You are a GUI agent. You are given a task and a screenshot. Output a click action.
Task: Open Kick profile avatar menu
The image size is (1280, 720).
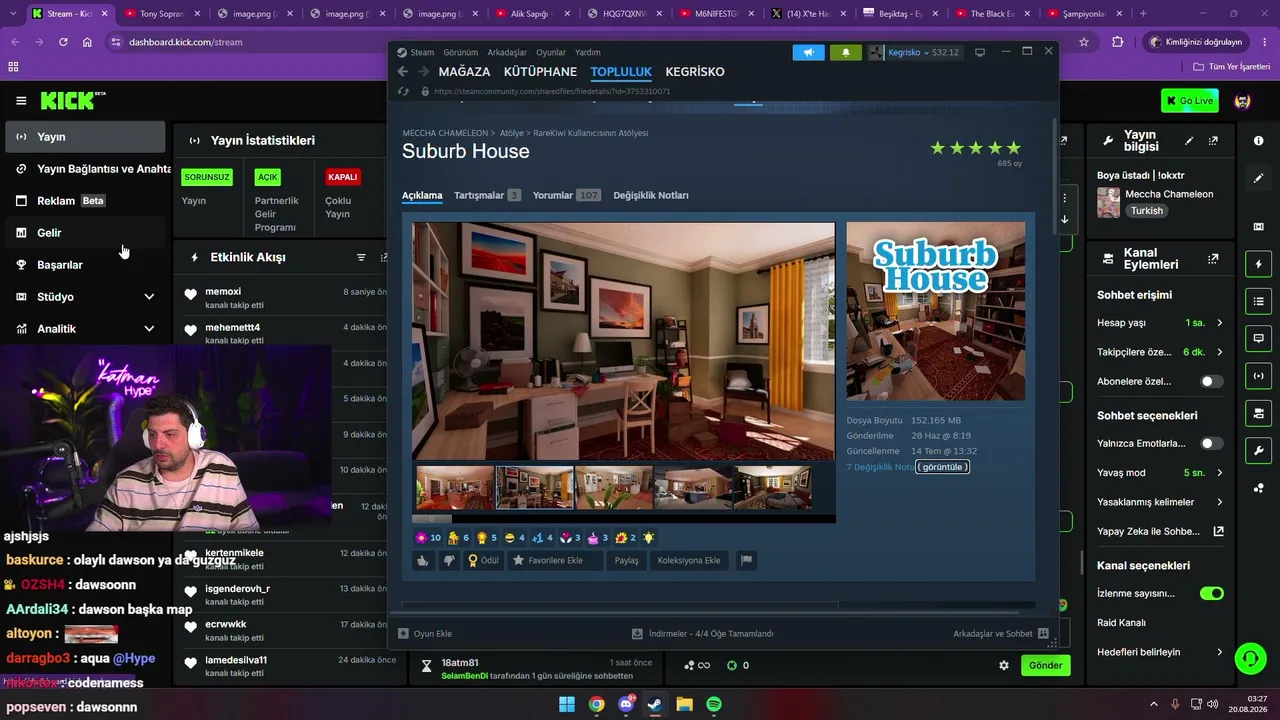pos(1242,101)
